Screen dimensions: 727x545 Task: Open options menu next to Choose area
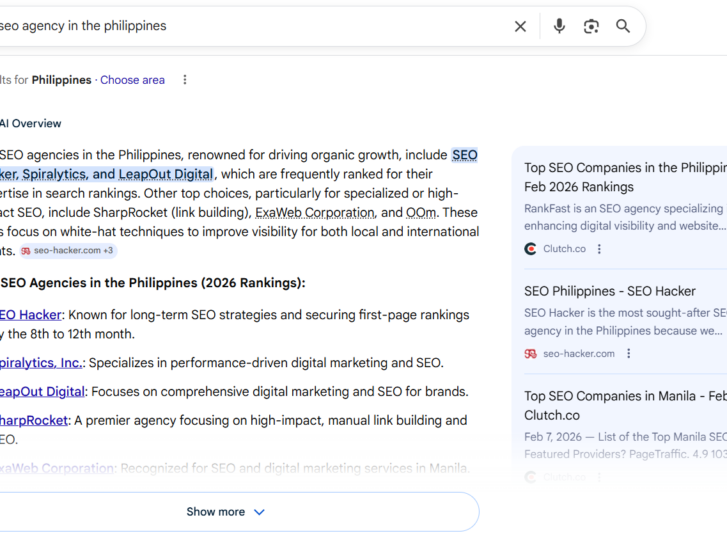tap(185, 80)
